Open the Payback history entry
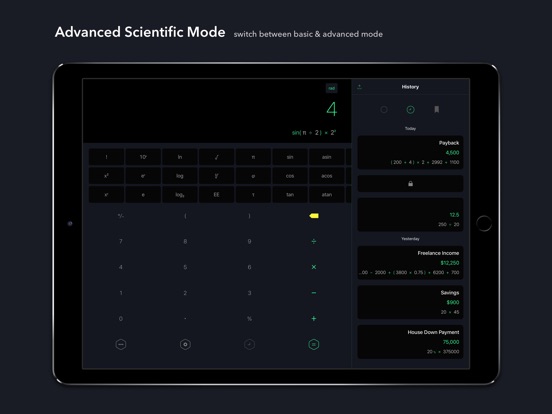The height and width of the screenshot is (414, 552). [x=410, y=152]
